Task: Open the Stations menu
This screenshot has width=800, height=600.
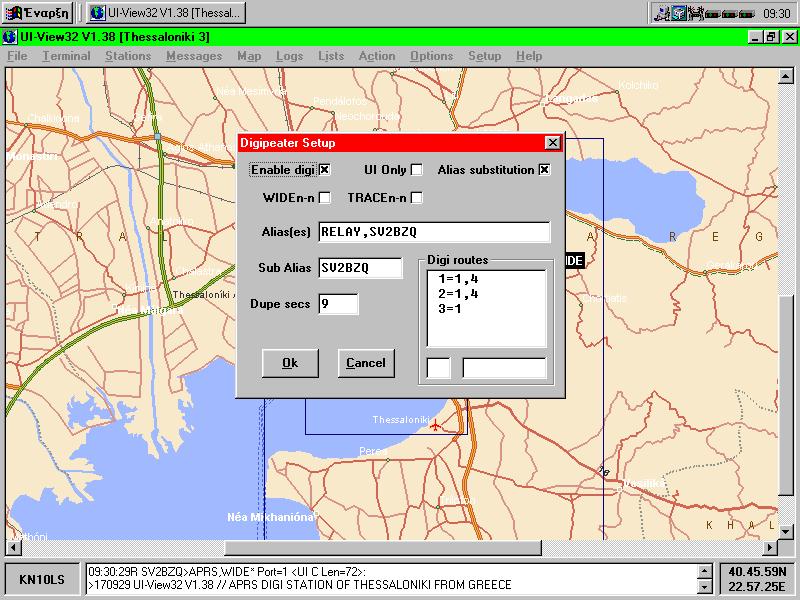Action: click(x=128, y=56)
